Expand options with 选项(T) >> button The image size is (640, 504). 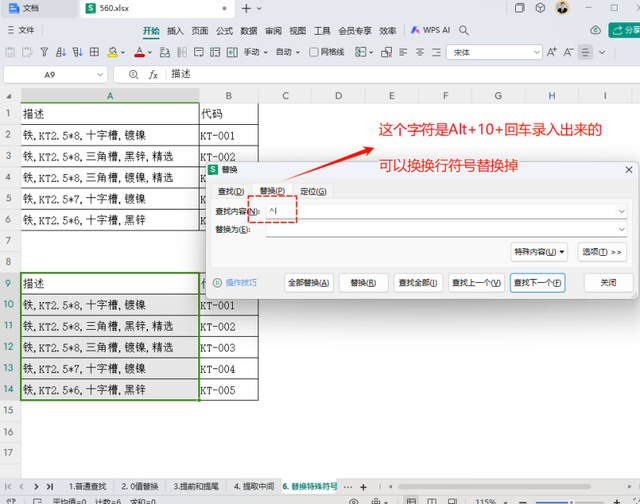click(602, 252)
